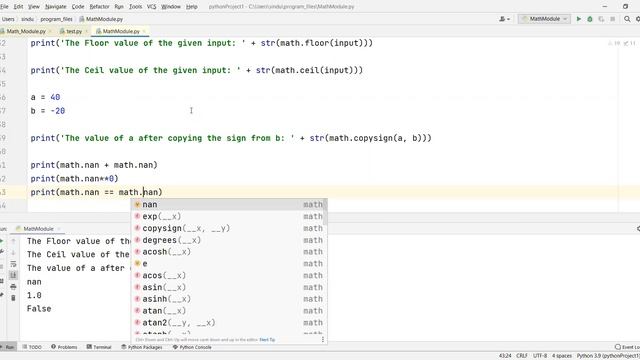Open the File menu

[x=4, y=7]
